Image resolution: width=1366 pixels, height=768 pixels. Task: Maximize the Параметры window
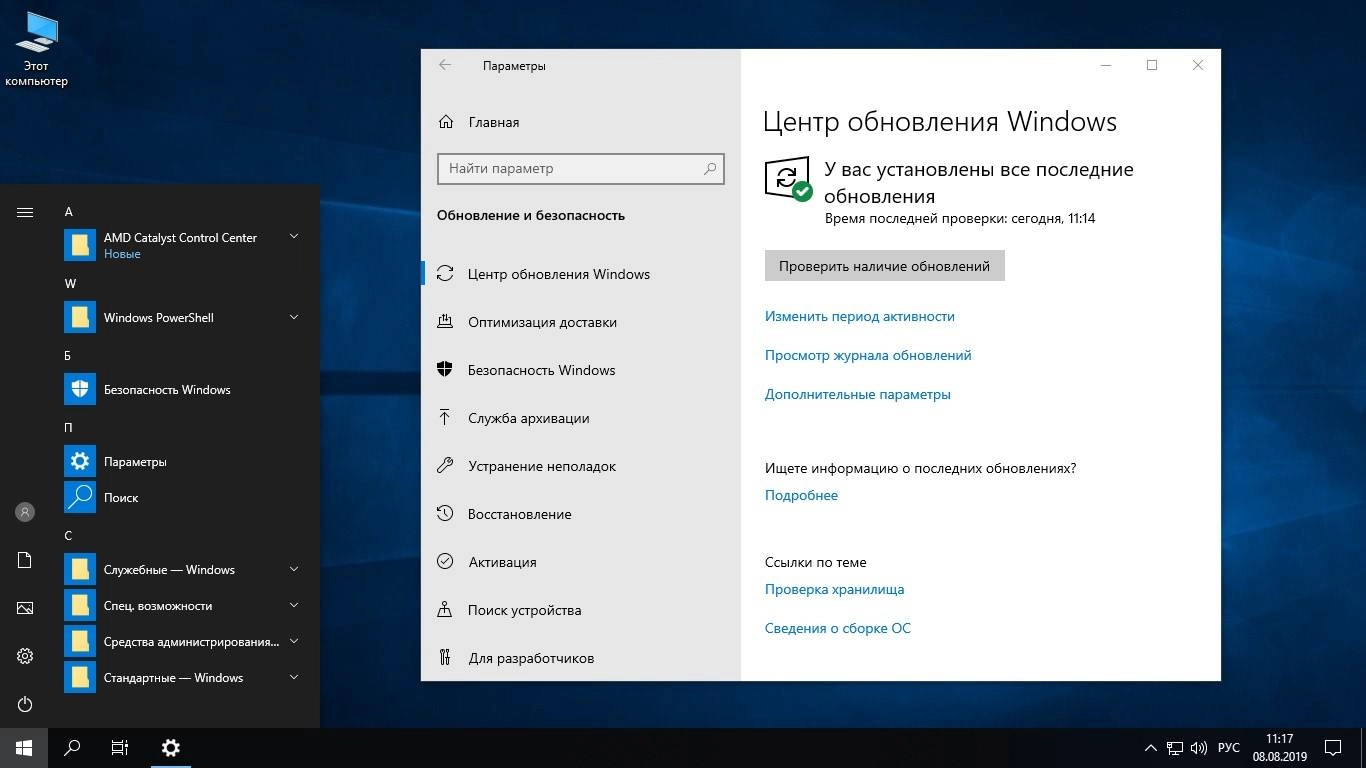1152,65
